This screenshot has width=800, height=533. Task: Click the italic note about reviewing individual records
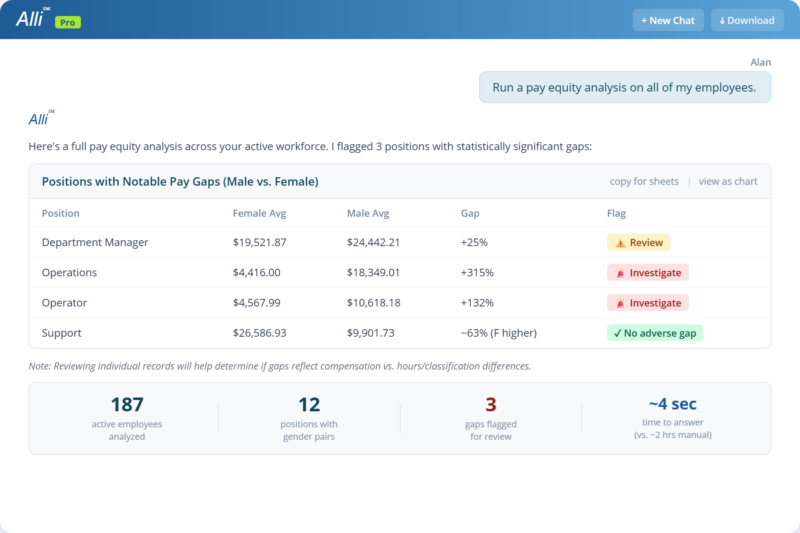coord(280,366)
